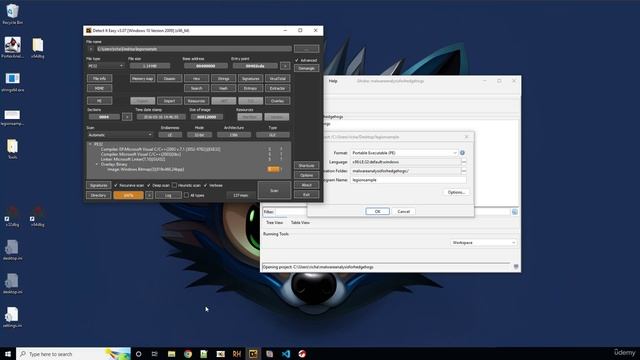Click the Ghidra Filter input field
The width and height of the screenshot is (640, 360).
393,212
